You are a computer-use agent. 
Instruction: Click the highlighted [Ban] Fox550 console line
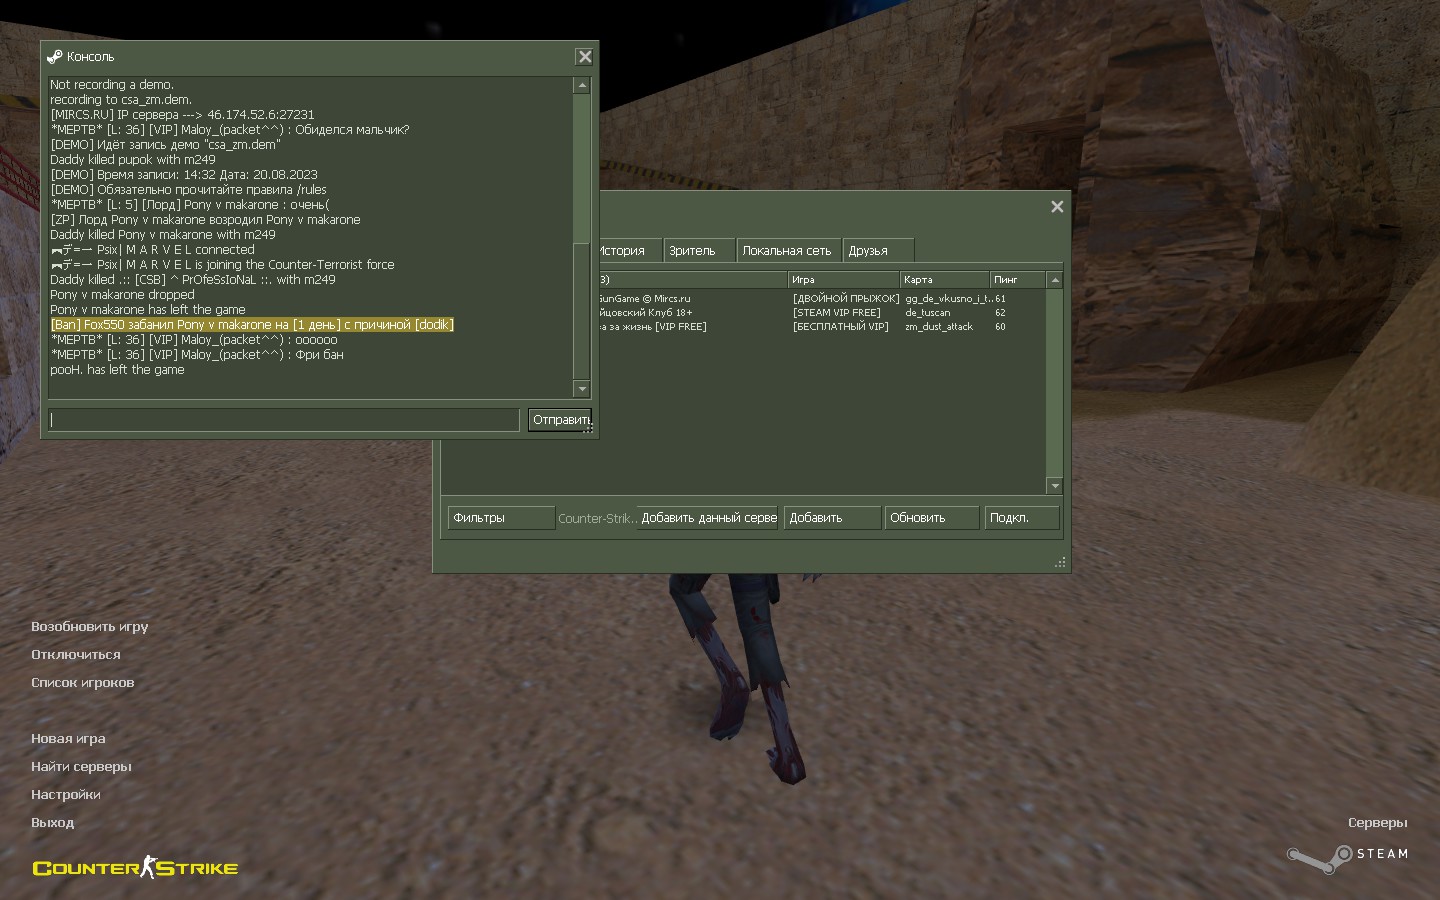(252, 325)
